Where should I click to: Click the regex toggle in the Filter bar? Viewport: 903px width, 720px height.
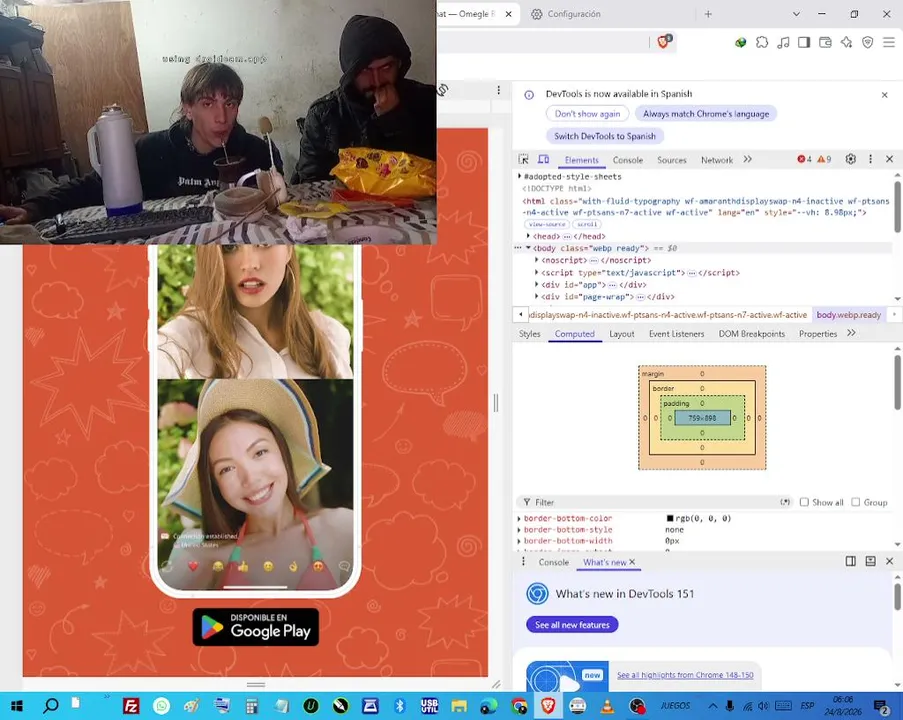pyautogui.click(x=785, y=502)
